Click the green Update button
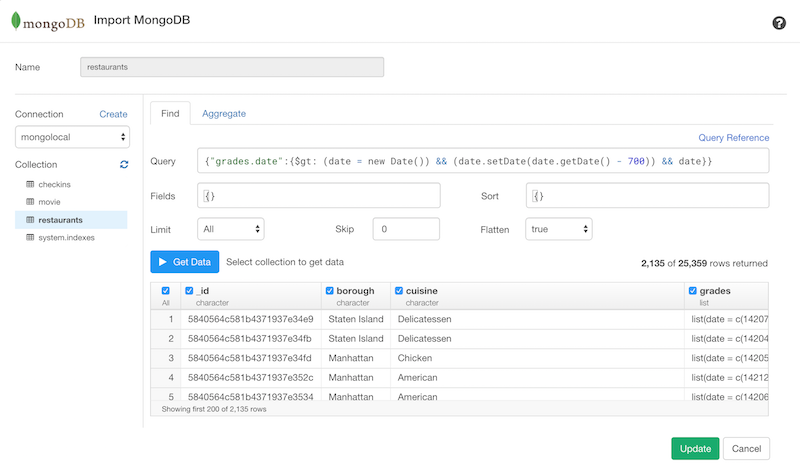800x466 pixels. (695, 449)
